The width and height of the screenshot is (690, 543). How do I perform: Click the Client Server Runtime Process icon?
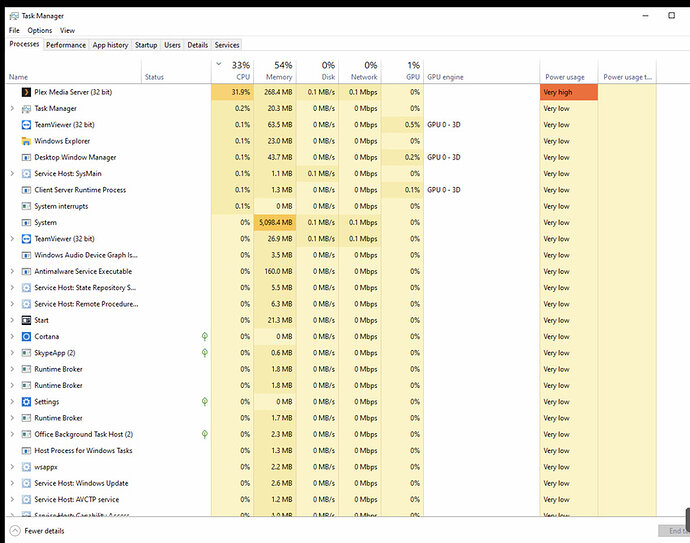[26, 190]
